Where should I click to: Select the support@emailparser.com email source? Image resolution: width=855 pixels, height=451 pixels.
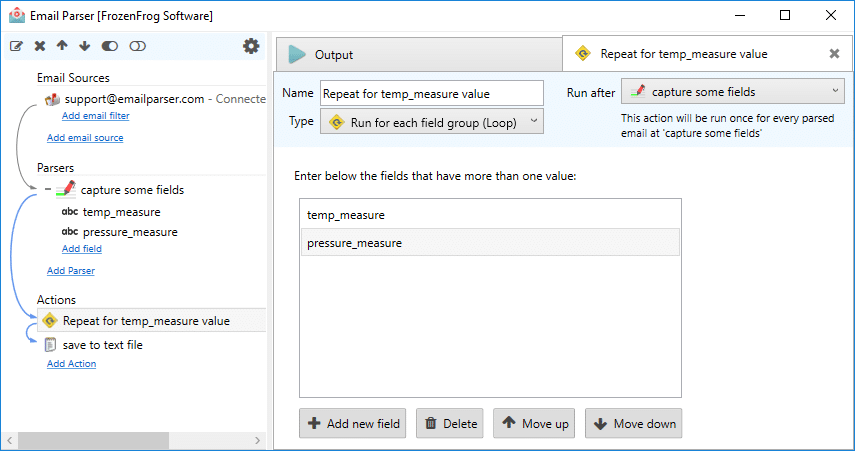134,99
